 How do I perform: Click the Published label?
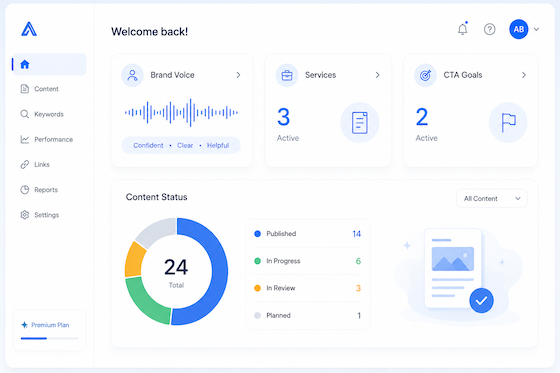[281, 234]
